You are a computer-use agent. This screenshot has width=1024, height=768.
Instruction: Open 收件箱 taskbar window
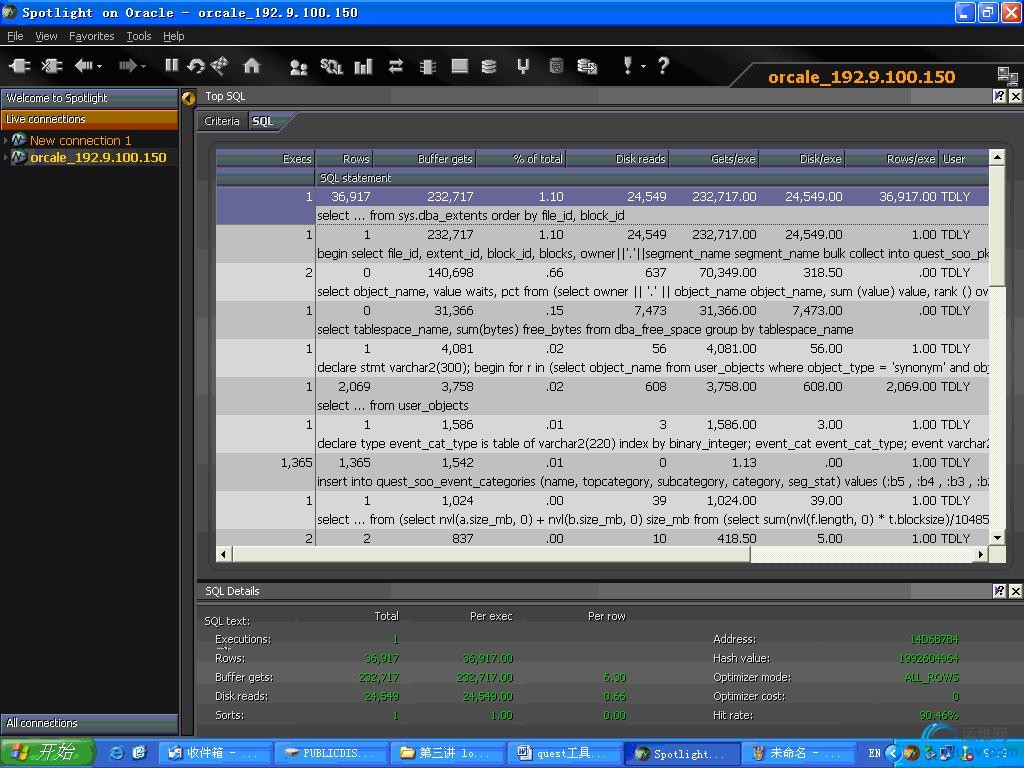(x=214, y=753)
